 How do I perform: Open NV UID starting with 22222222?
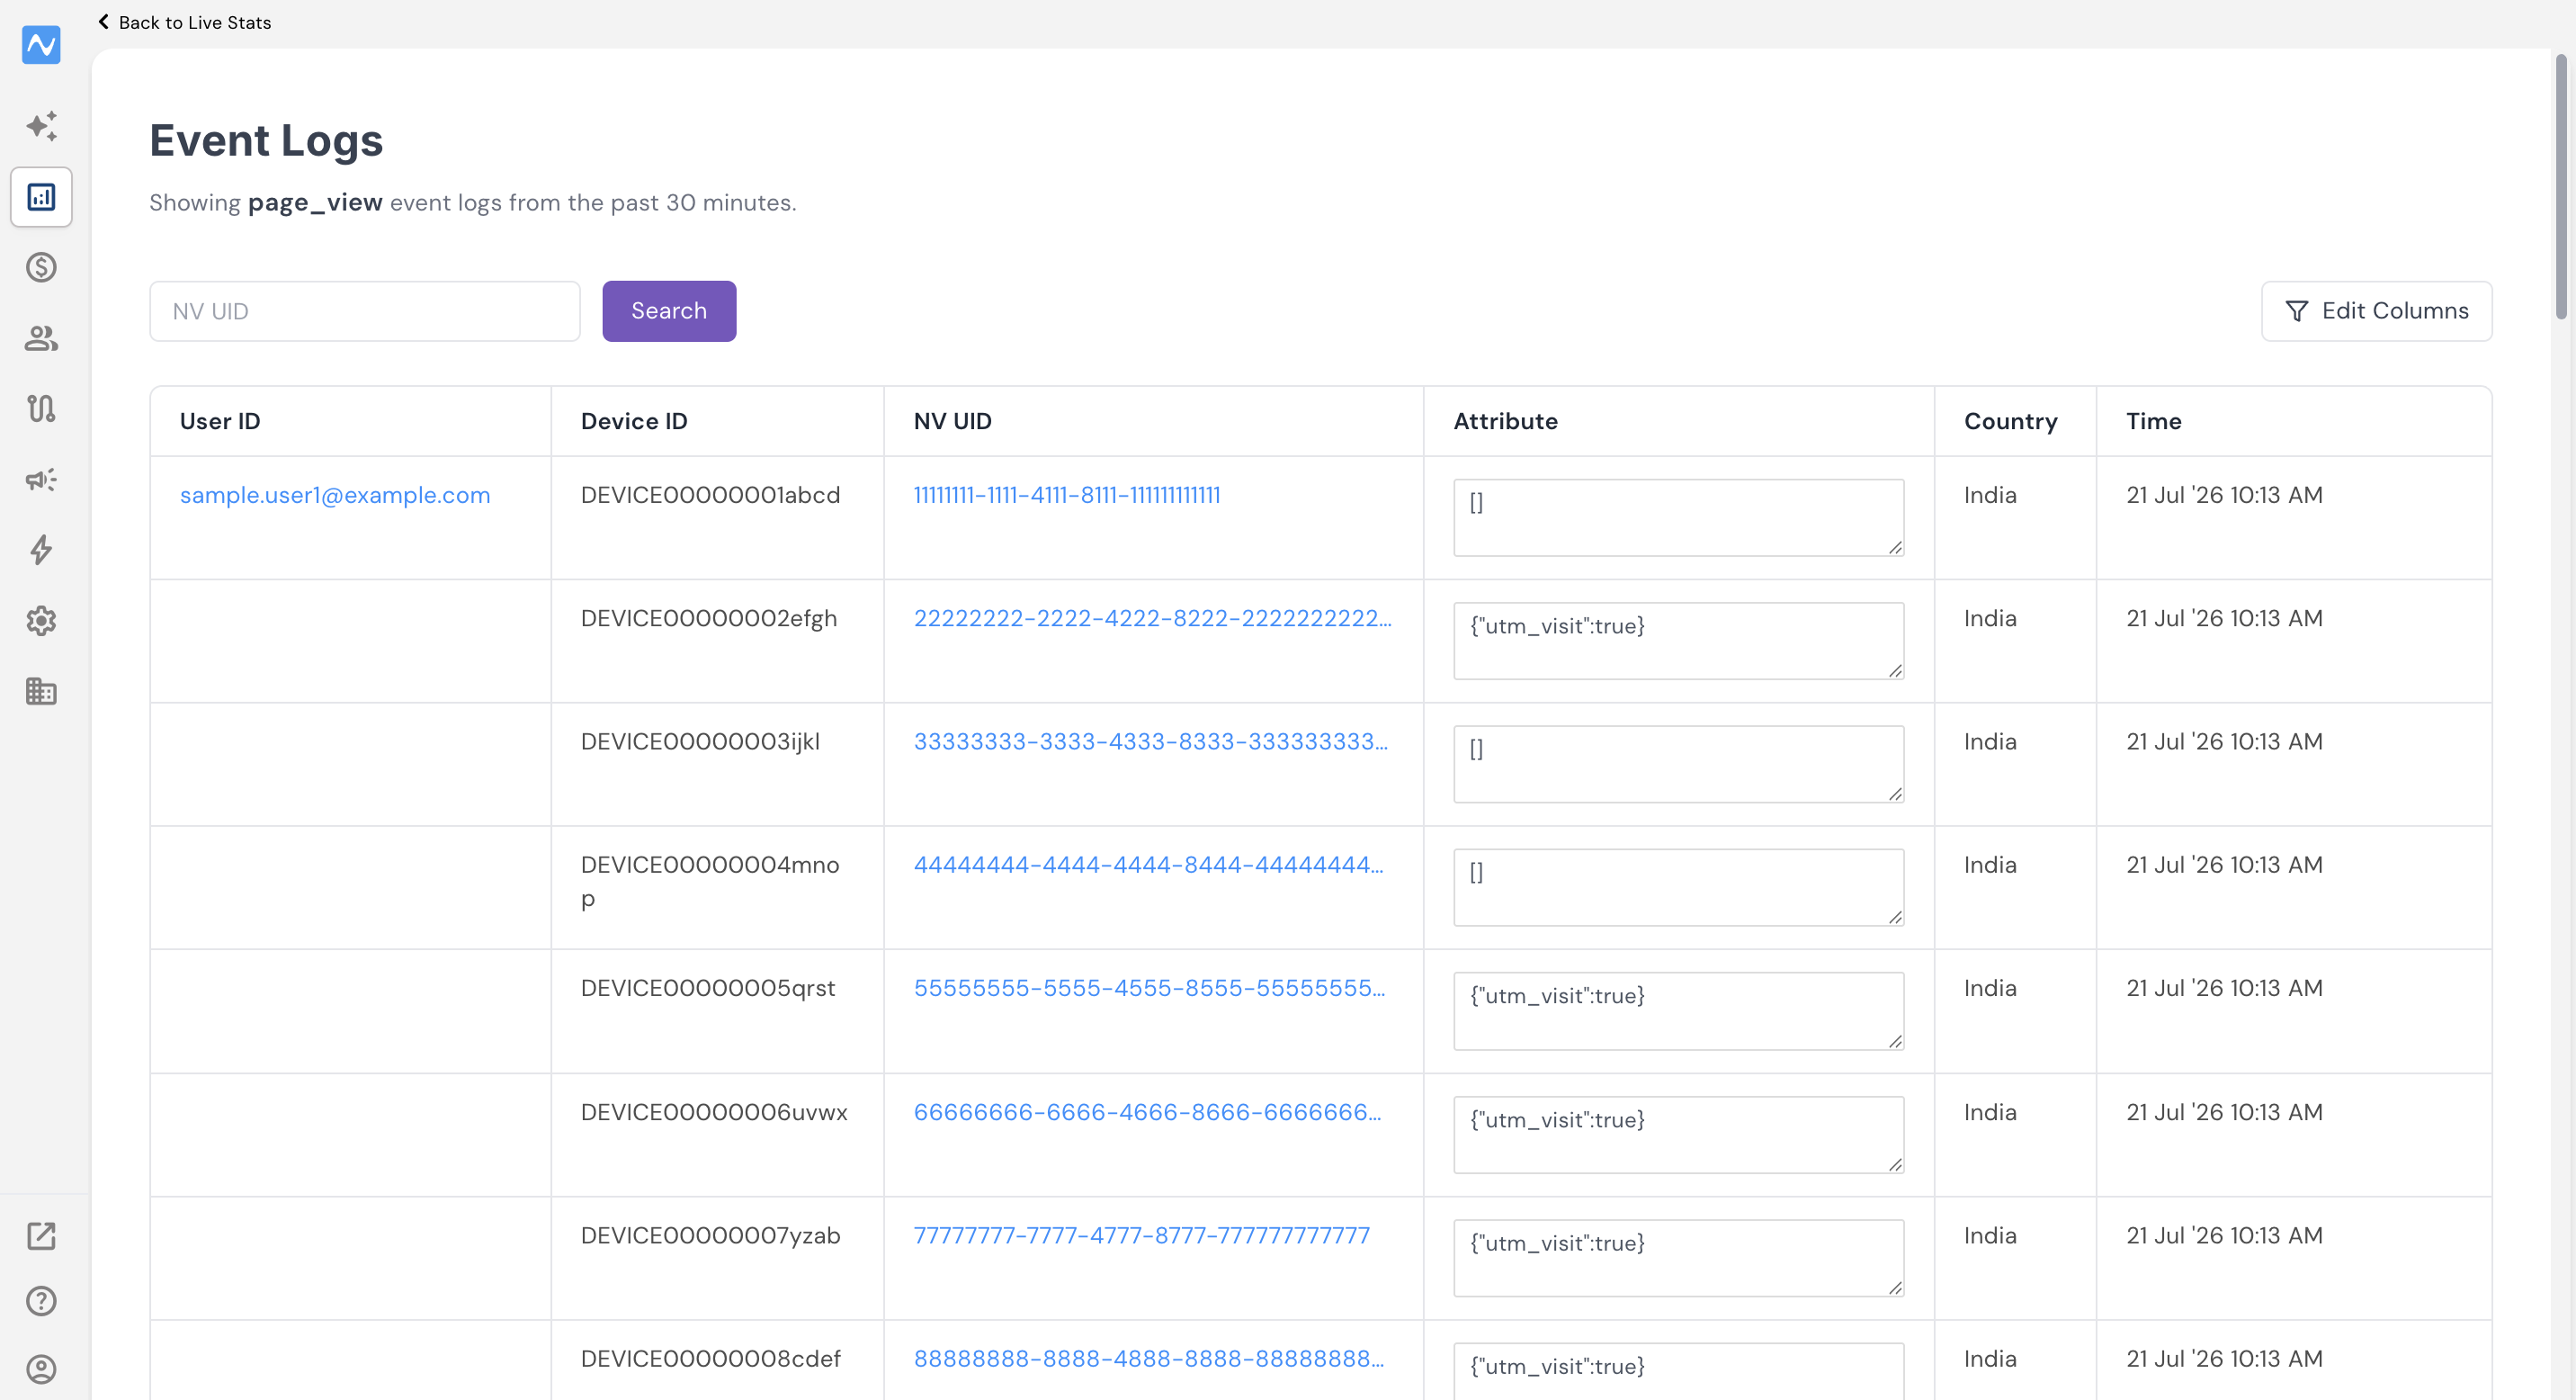(x=1152, y=618)
